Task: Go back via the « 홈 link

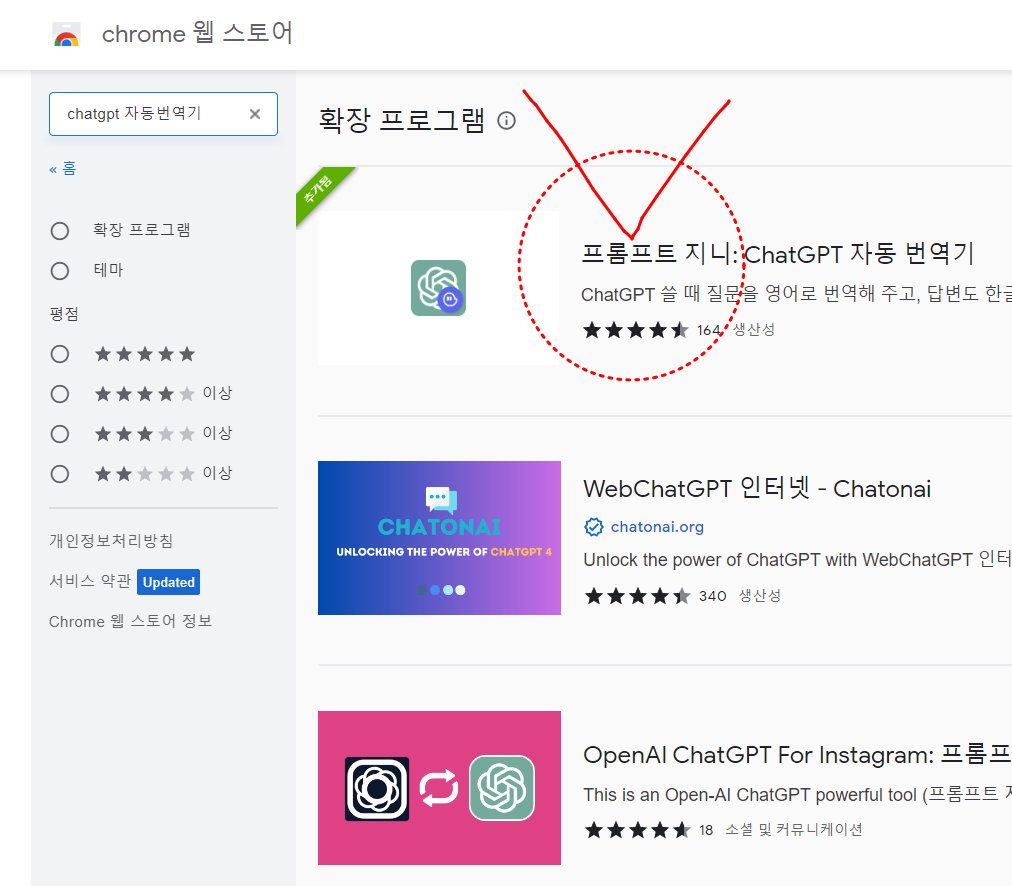Action: [63, 169]
